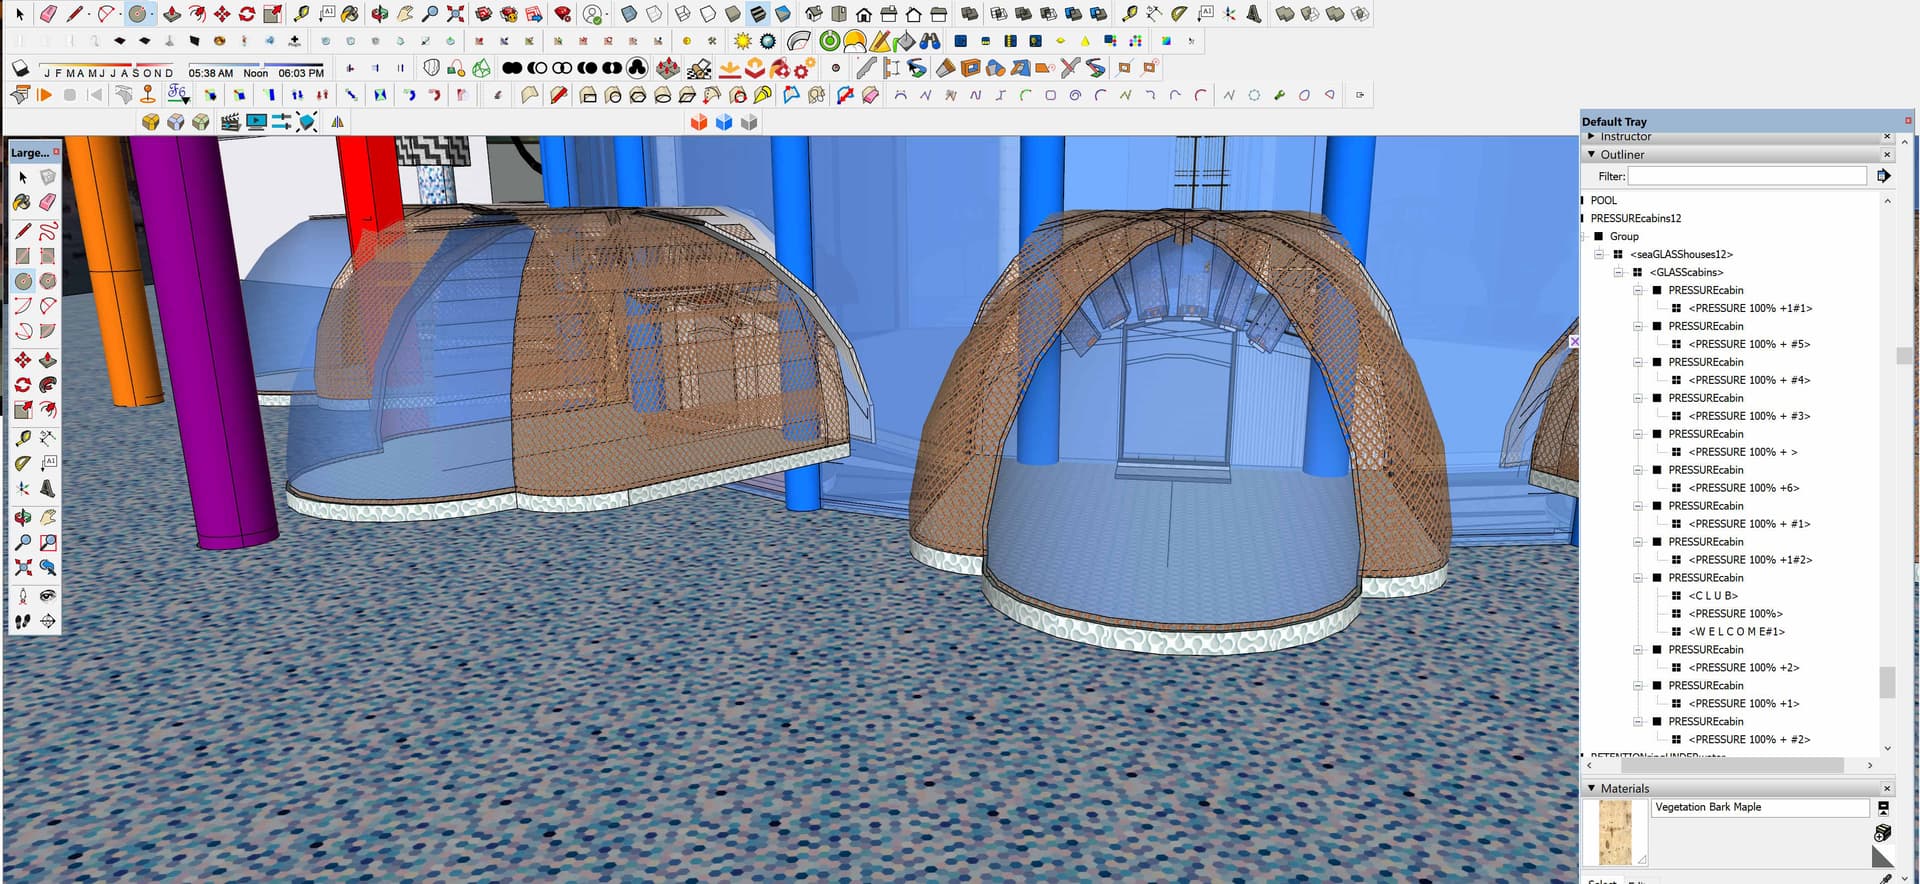Activate the Look Around eye tool

tap(48, 596)
